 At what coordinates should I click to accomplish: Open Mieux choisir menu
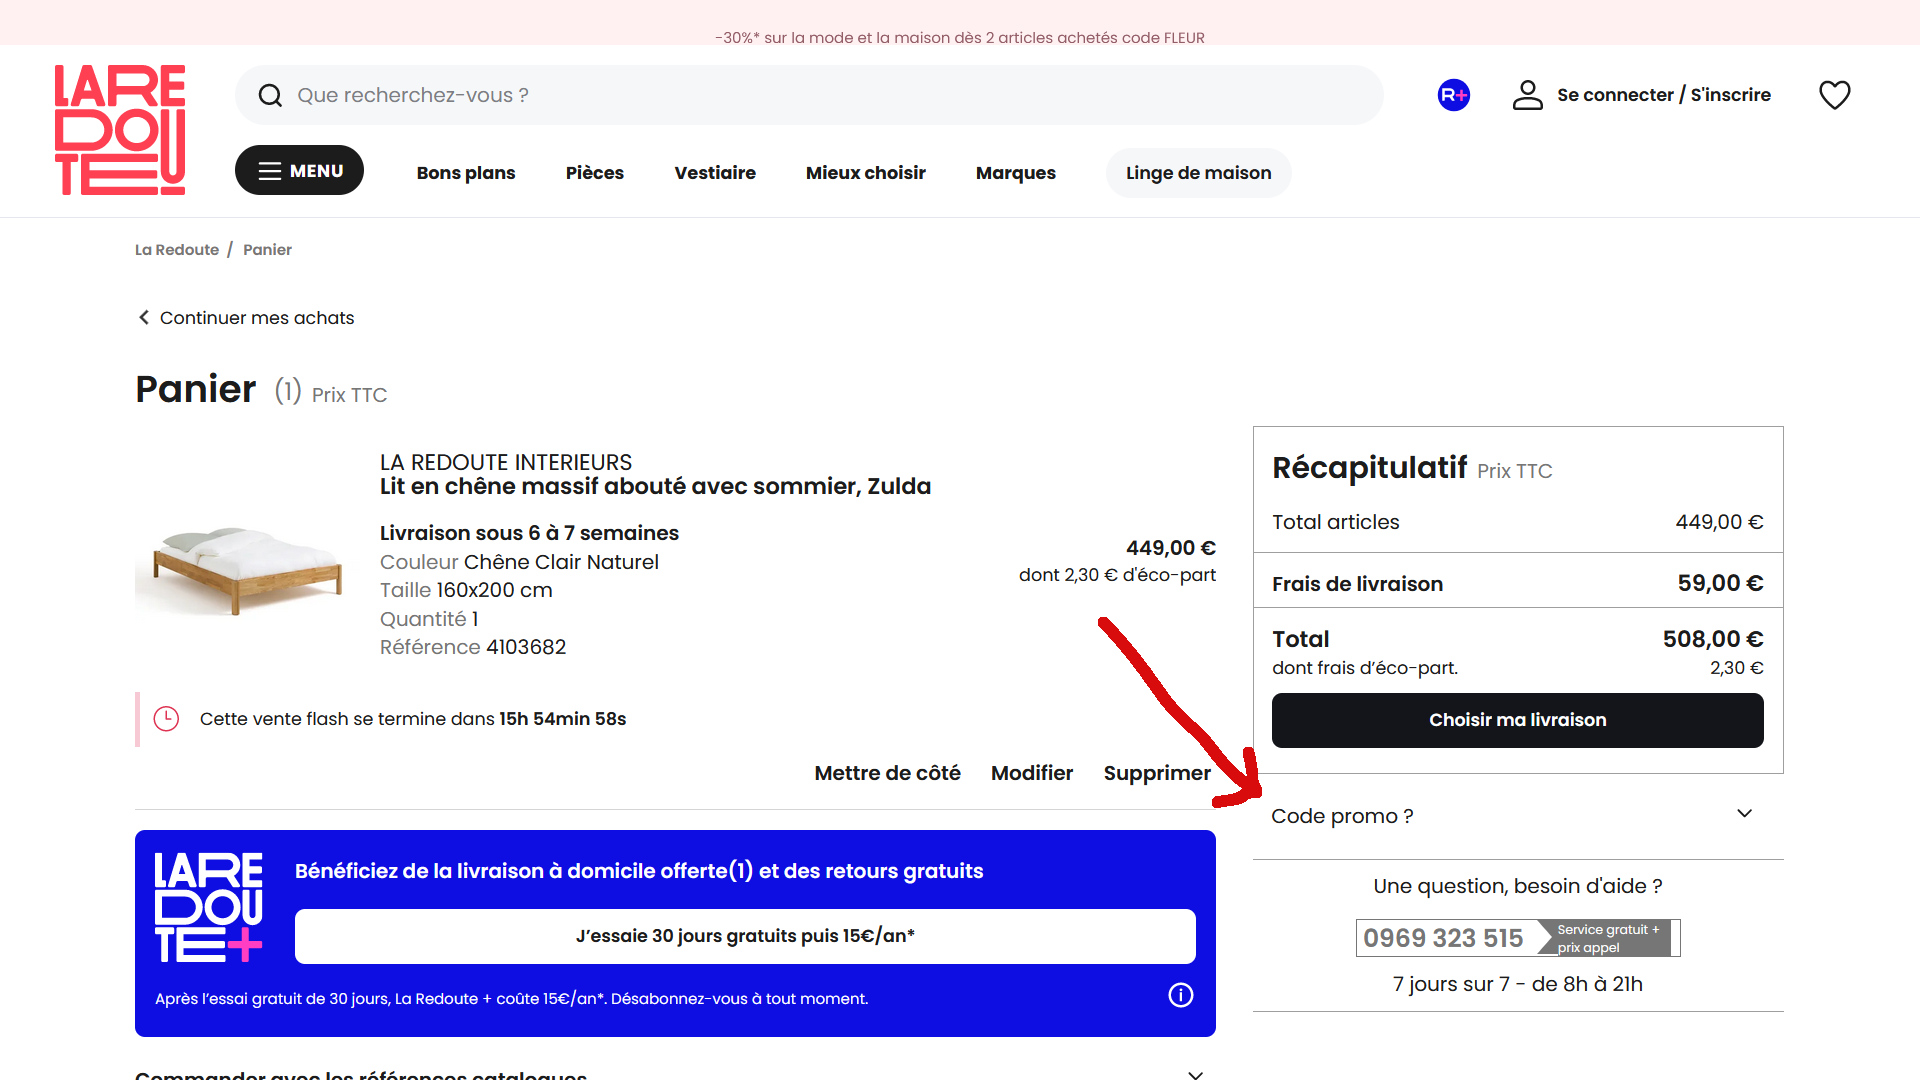866,173
